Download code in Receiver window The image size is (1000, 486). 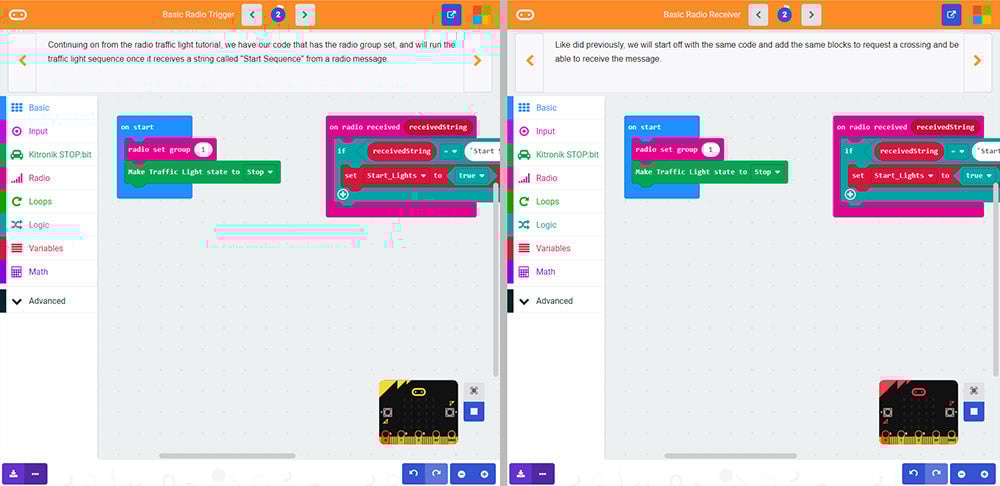pos(521,474)
